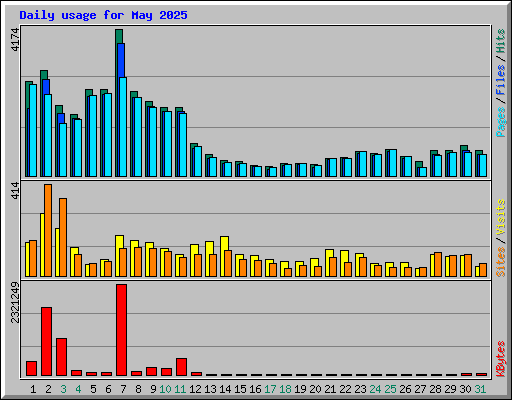Click the Hits legend label
Screen dimensions: 512x400
(500, 41)
